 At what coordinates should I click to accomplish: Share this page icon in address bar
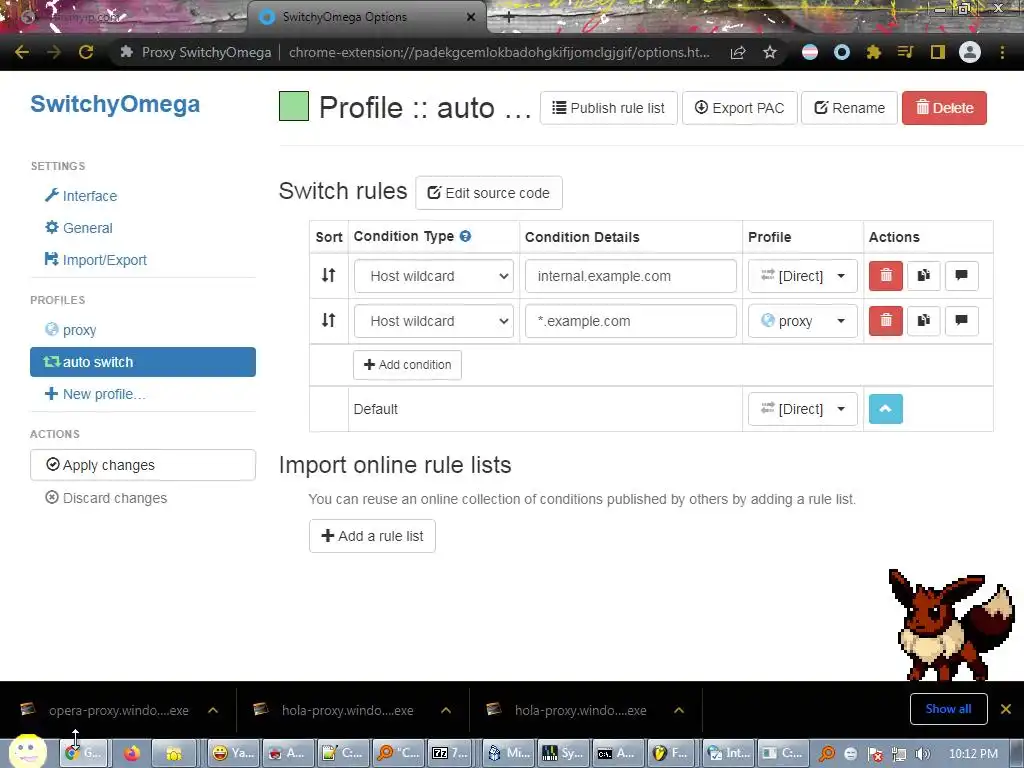(x=738, y=52)
